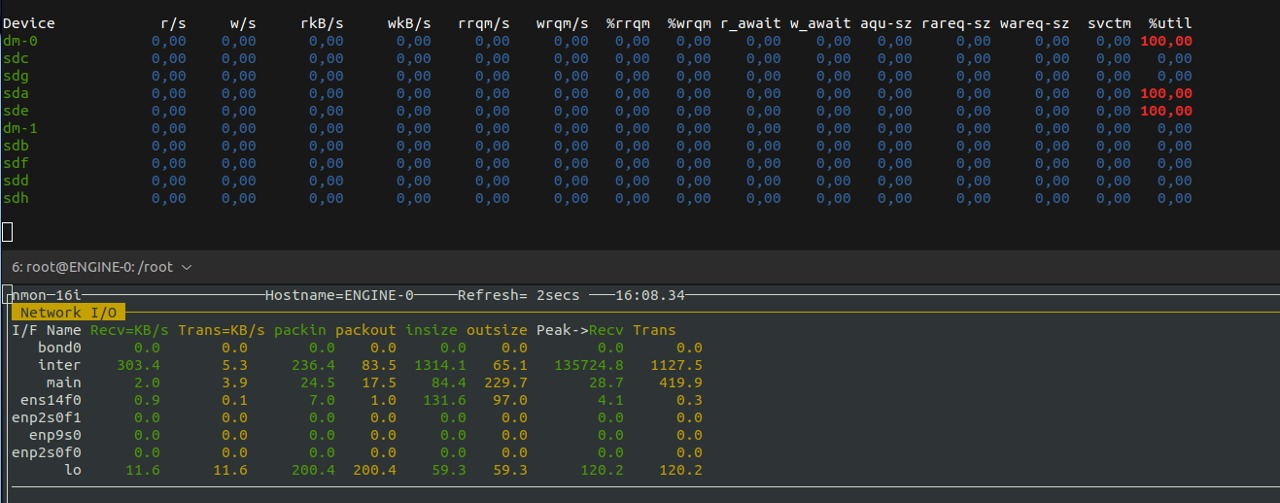The image size is (1280, 503).
Task: Click the rkB/s column header
Action: pos(322,23)
